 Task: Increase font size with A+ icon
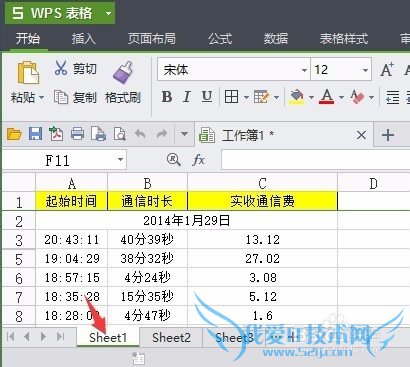click(x=387, y=70)
